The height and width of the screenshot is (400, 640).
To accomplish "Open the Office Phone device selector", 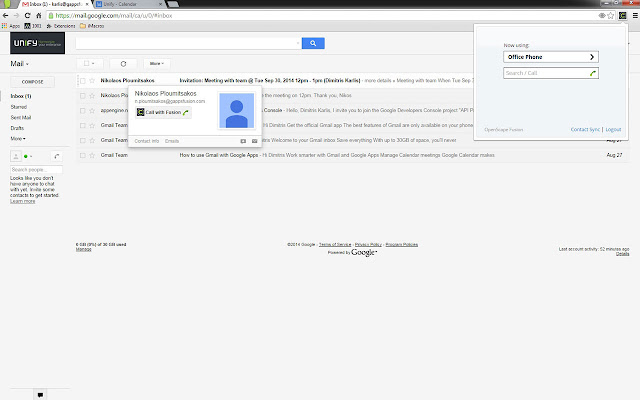I will 551,57.
